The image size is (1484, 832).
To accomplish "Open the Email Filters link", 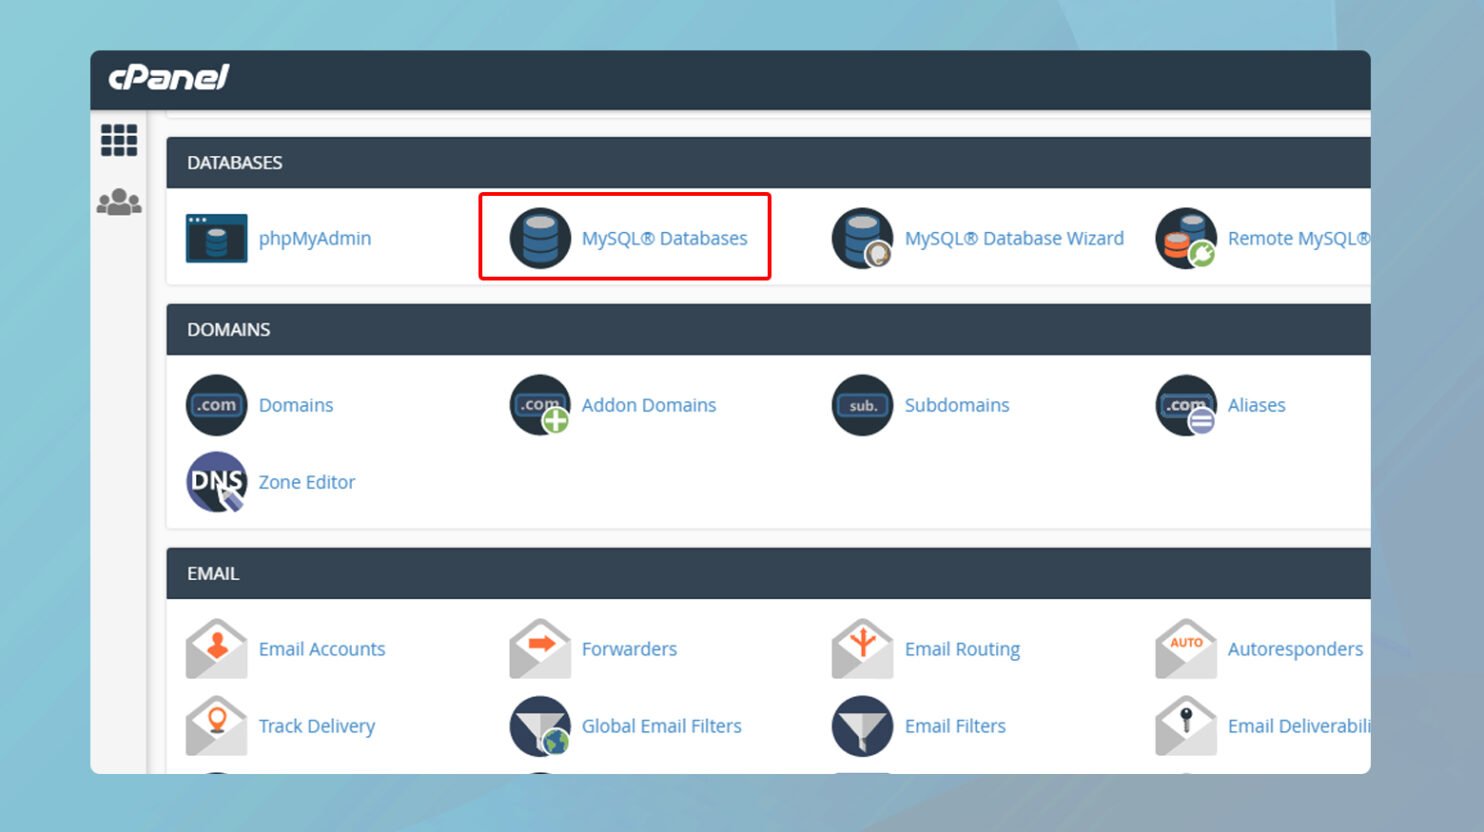I will (954, 725).
